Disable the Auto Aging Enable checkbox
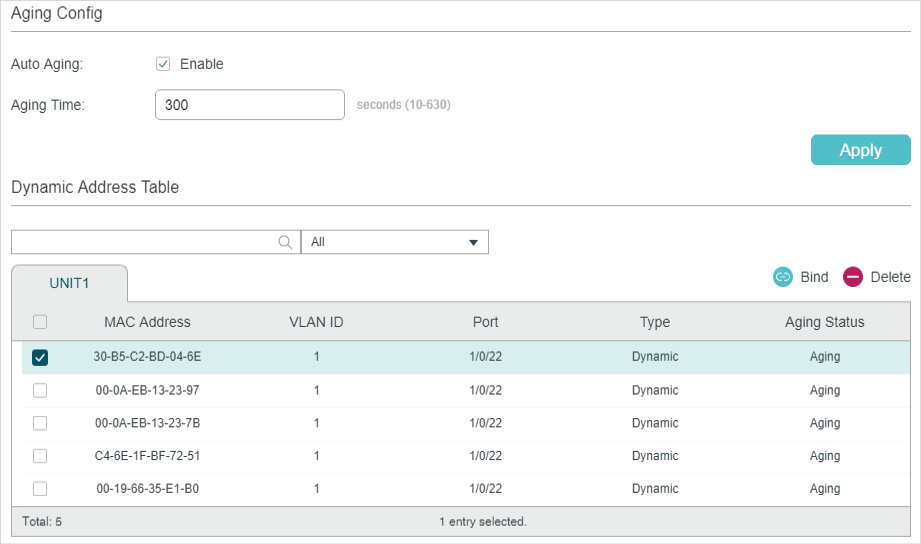 (x=163, y=64)
